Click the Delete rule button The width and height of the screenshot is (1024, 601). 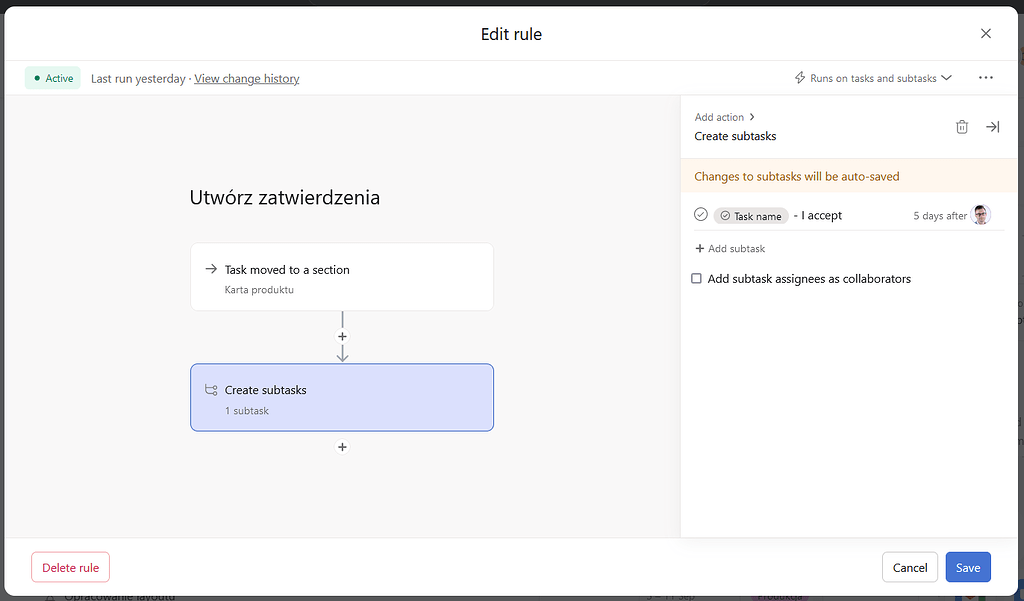point(71,567)
